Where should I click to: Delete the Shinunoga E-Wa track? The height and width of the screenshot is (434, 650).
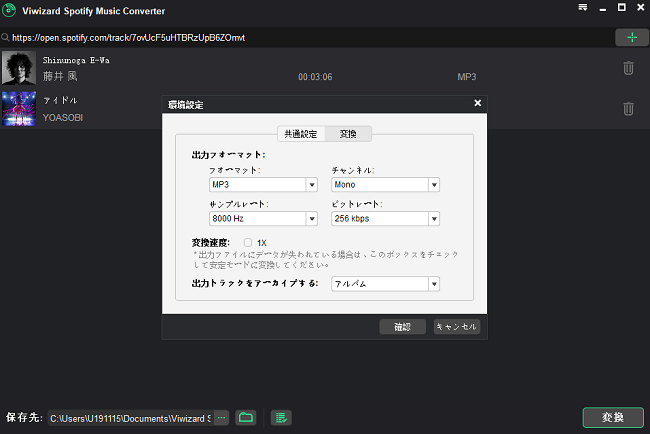point(628,68)
